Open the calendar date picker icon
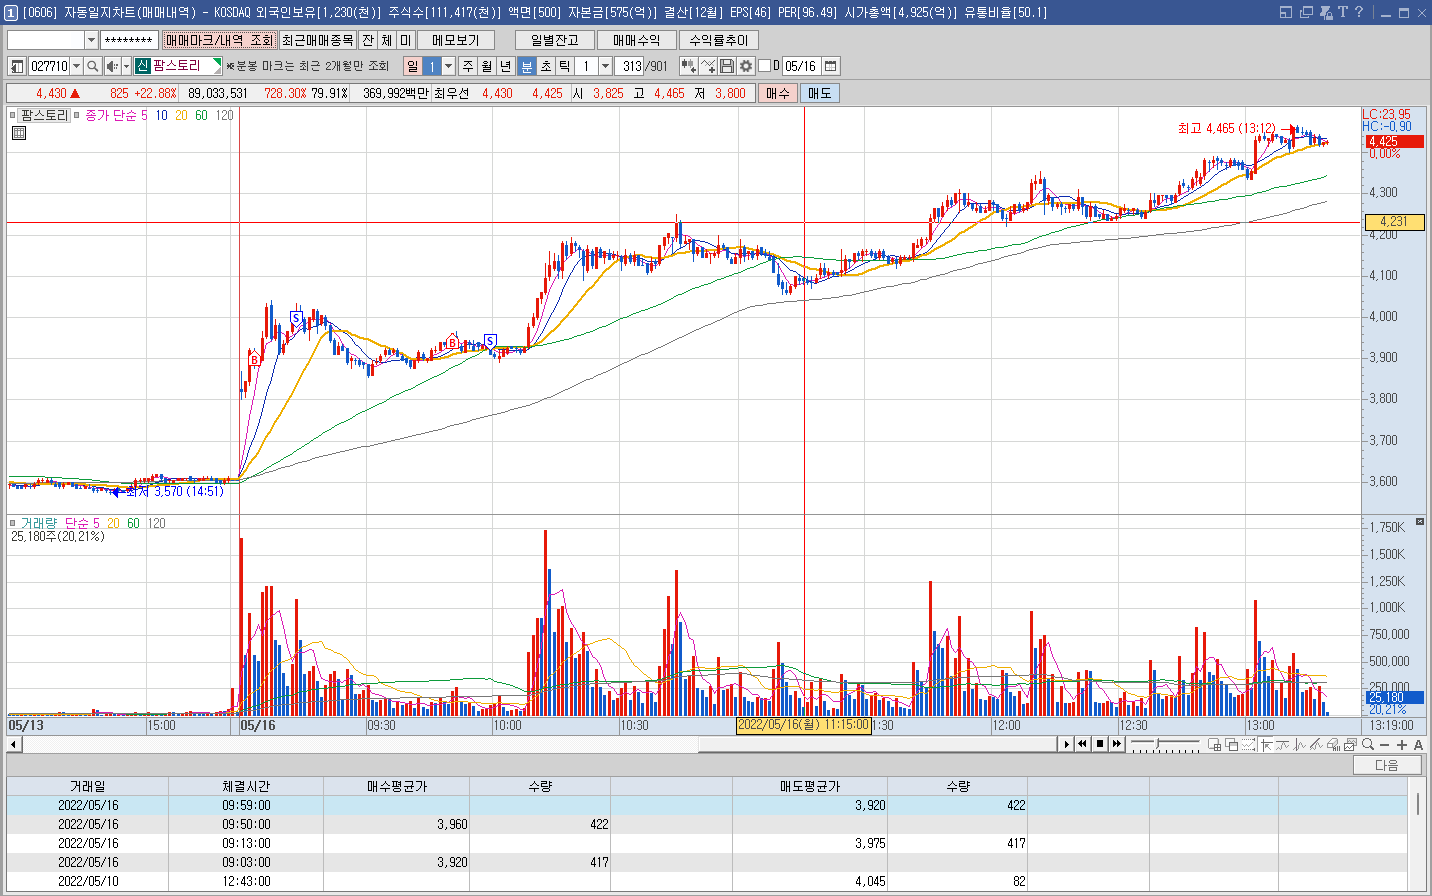The image size is (1432, 896). pos(831,66)
